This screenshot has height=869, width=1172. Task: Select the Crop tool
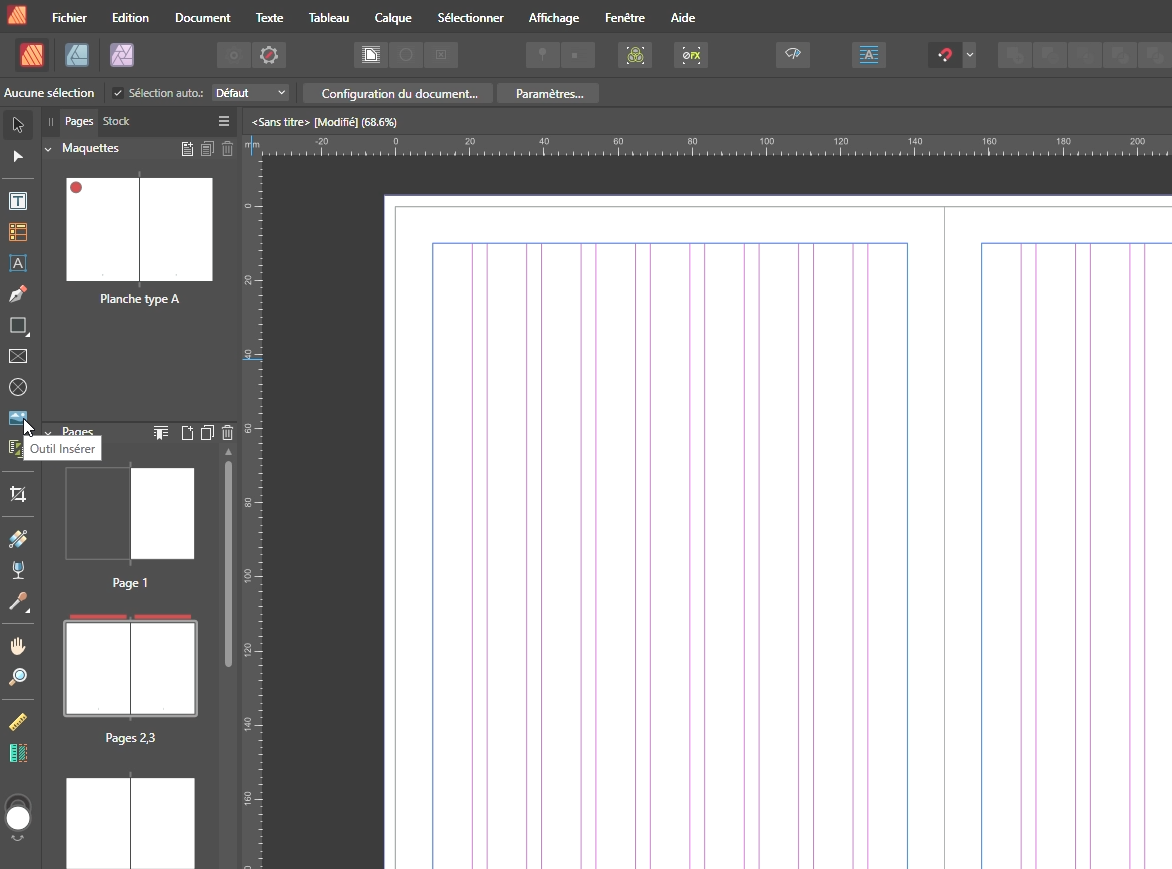[x=18, y=494]
